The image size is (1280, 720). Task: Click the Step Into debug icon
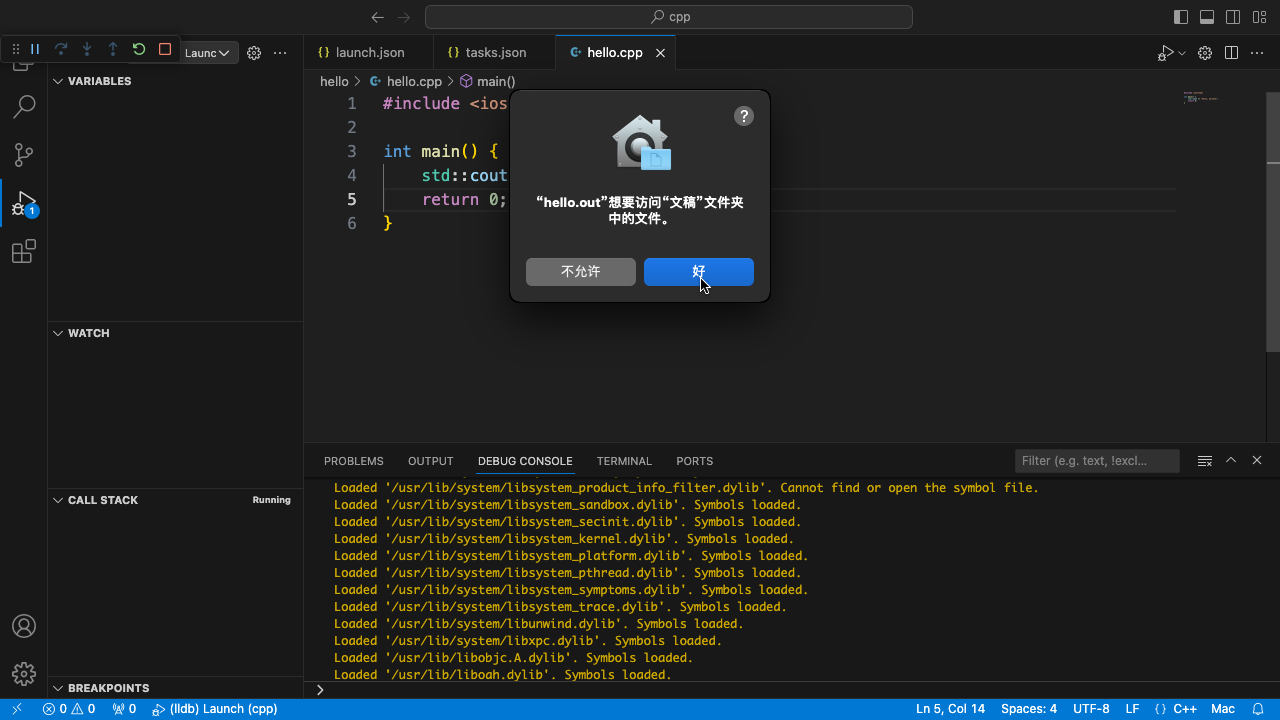pyautogui.click(x=87, y=49)
